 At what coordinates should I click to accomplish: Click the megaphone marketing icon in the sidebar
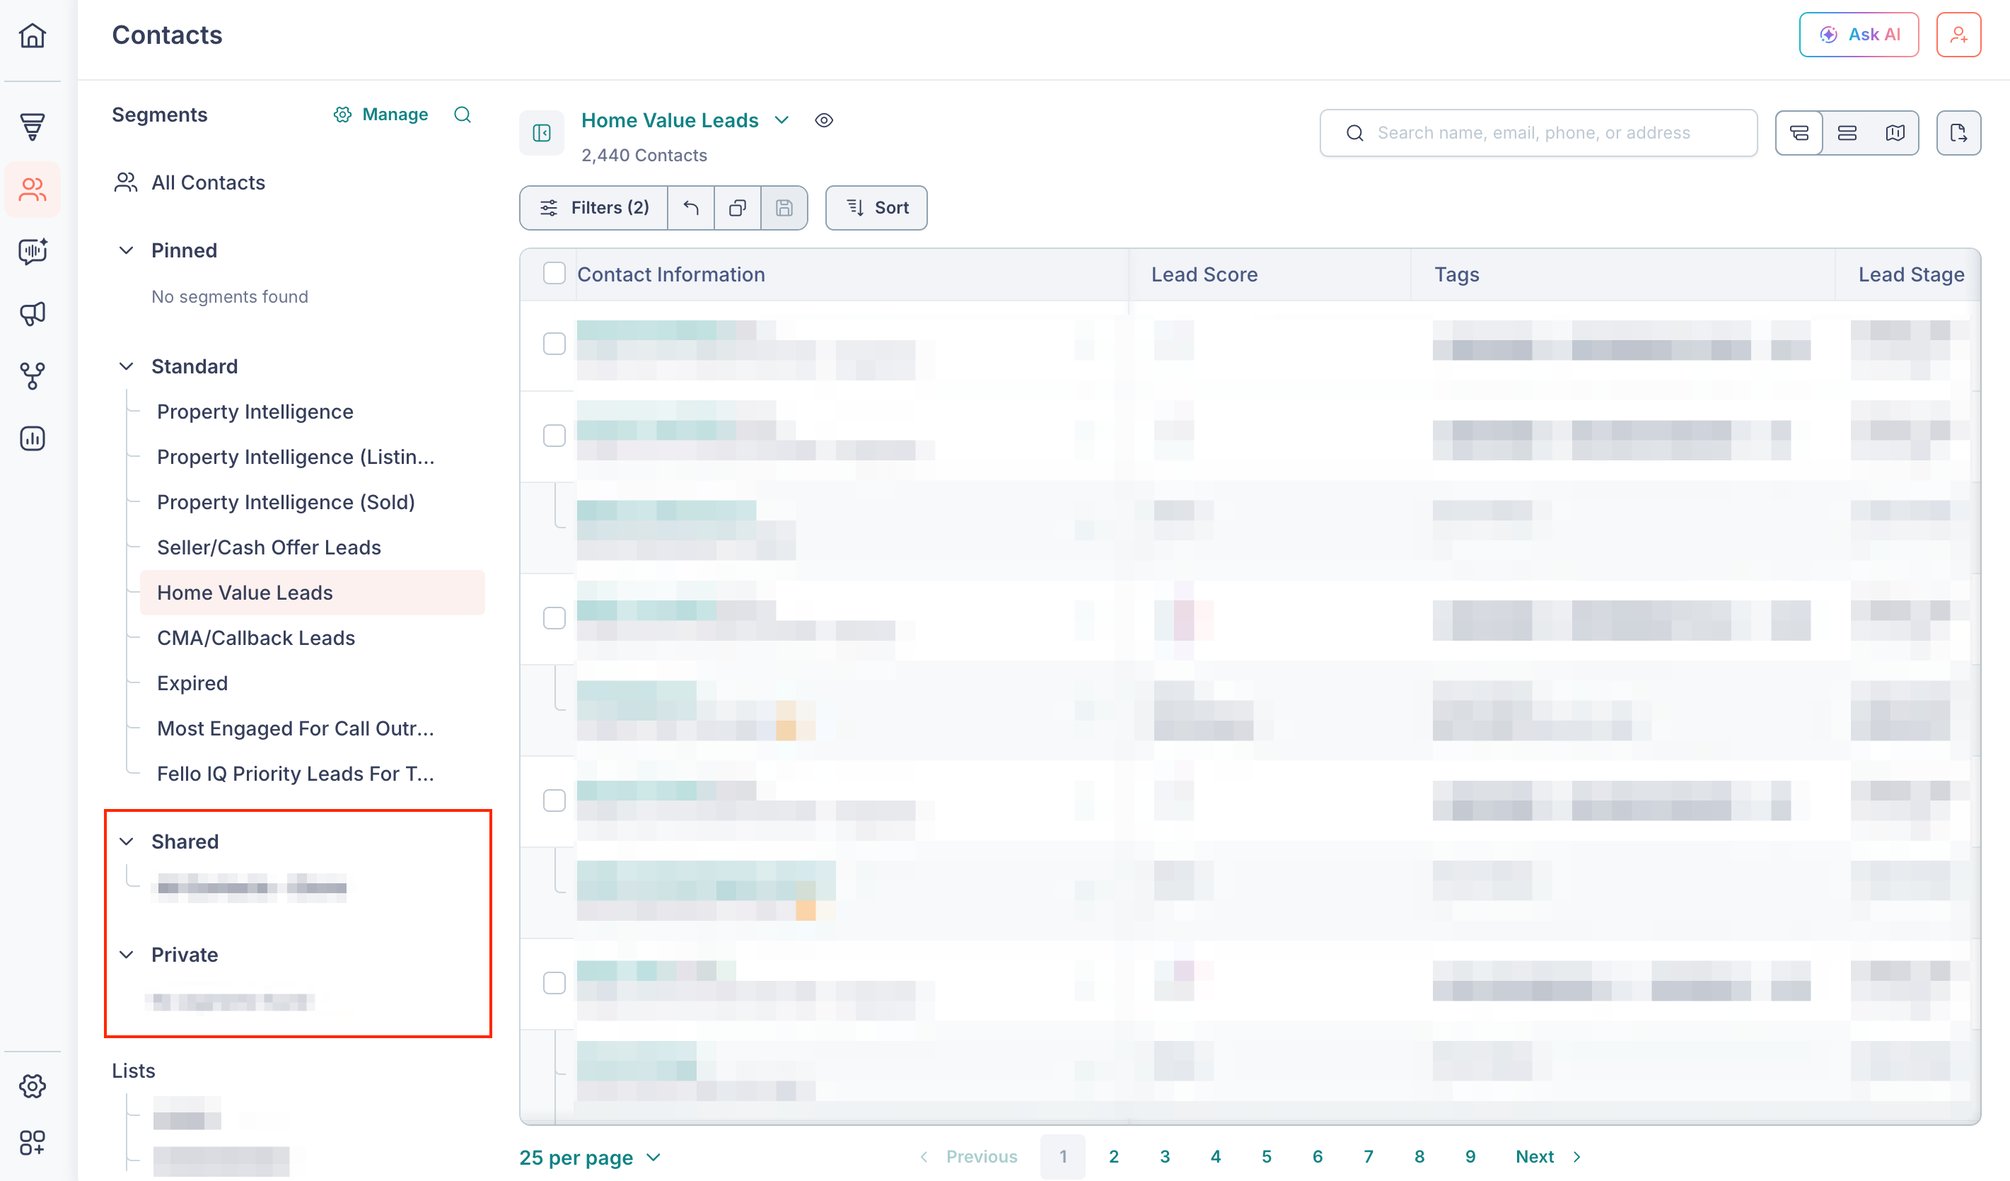click(32, 313)
